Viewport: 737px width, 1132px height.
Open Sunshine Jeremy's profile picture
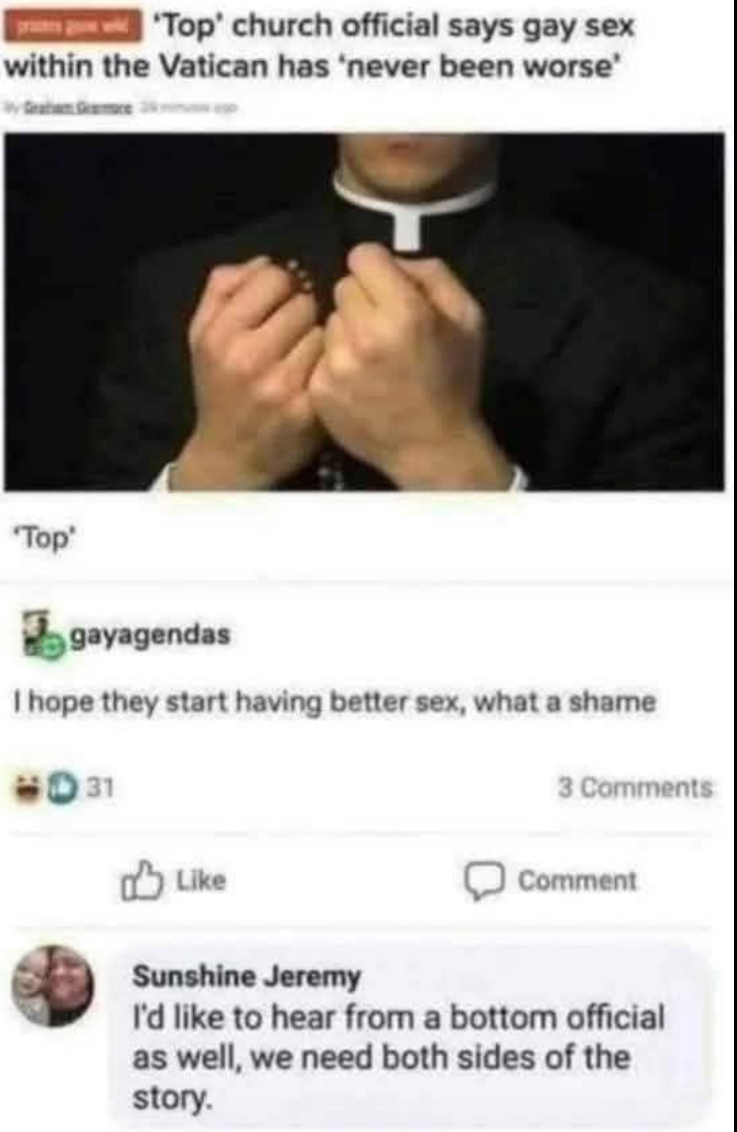click(53, 985)
